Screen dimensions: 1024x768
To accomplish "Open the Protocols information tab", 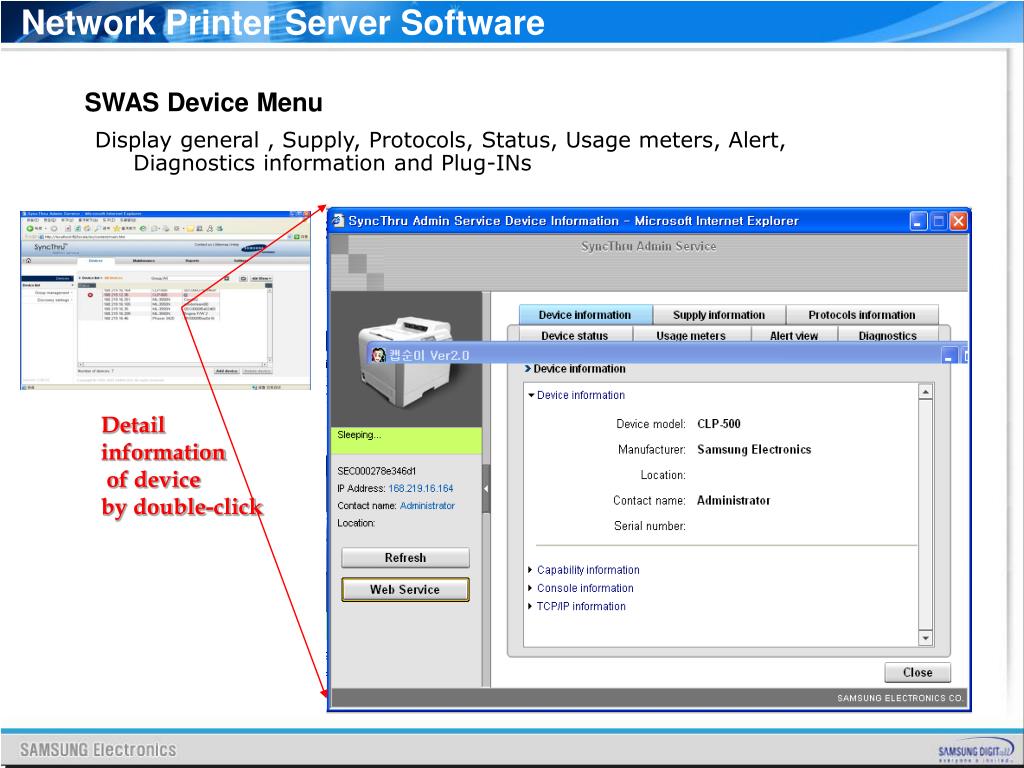I will (x=862, y=315).
